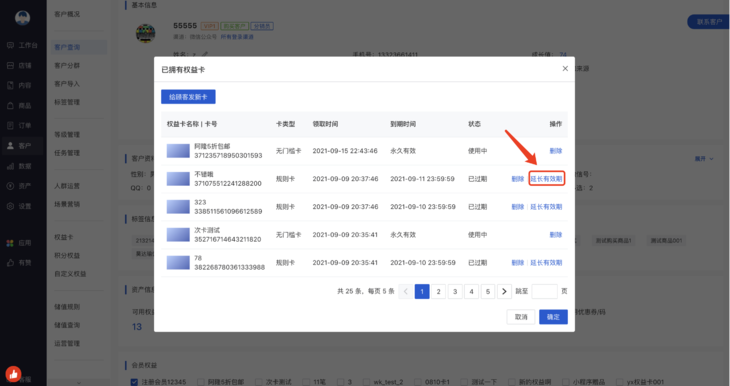Click the 跳至 page number input field
The width and height of the screenshot is (730, 386).
pyautogui.click(x=544, y=291)
